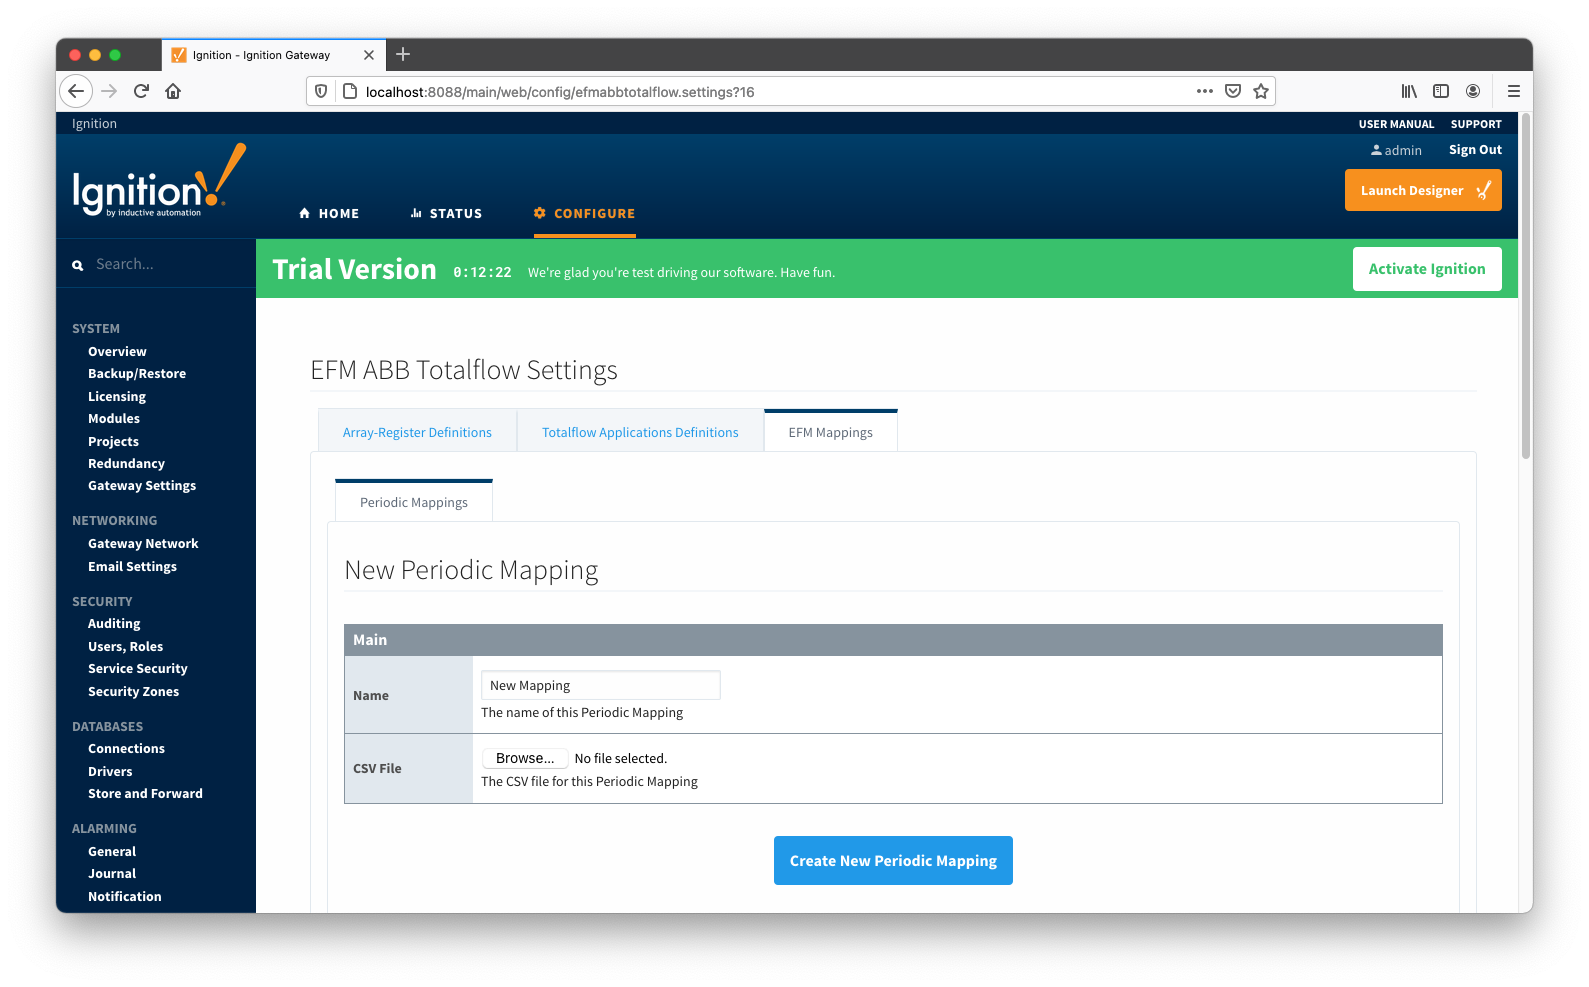
Task: Open Redundancy settings
Action: click(126, 463)
